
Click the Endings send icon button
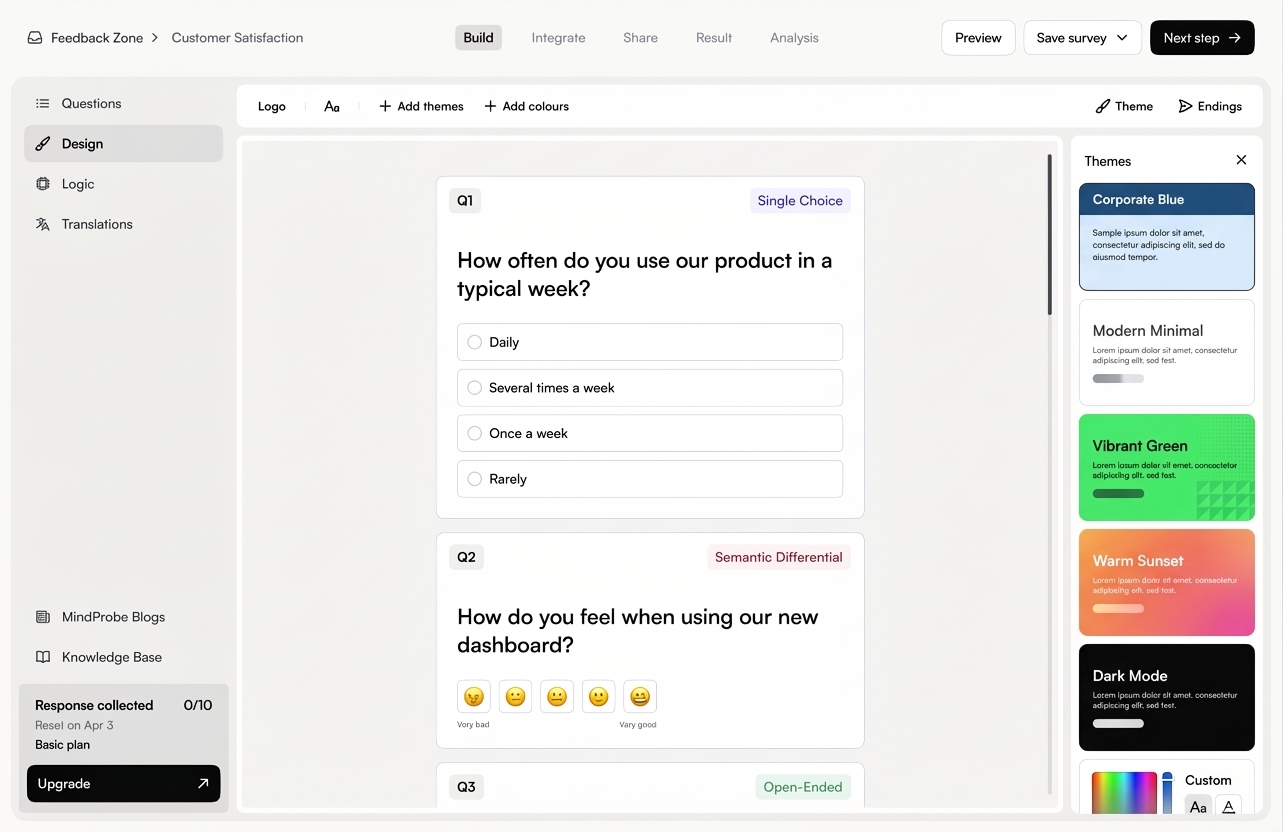(x=1209, y=106)
